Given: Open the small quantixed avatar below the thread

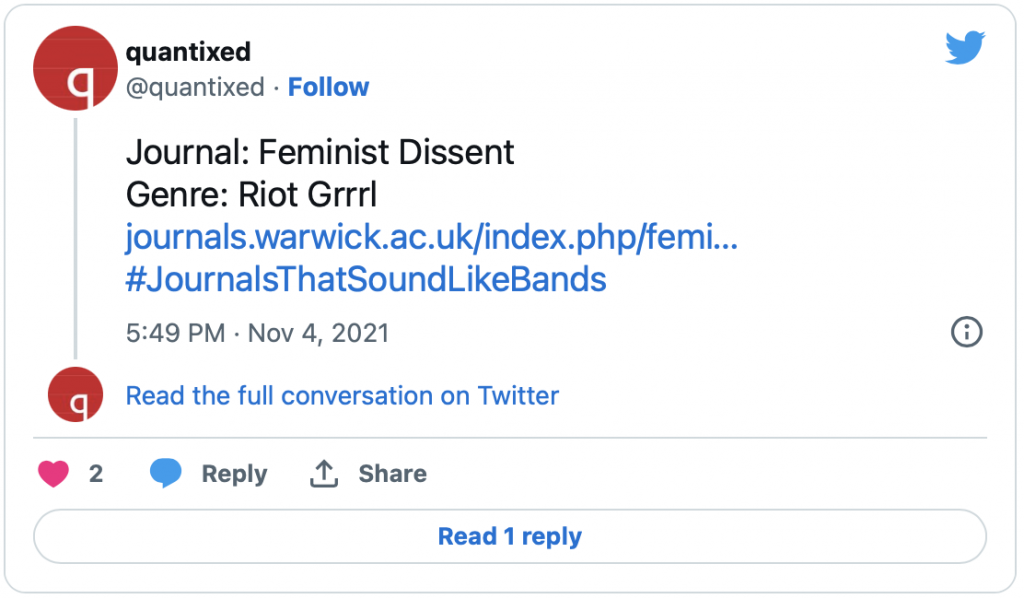Looking at the screenshot, I should (76, 395).
